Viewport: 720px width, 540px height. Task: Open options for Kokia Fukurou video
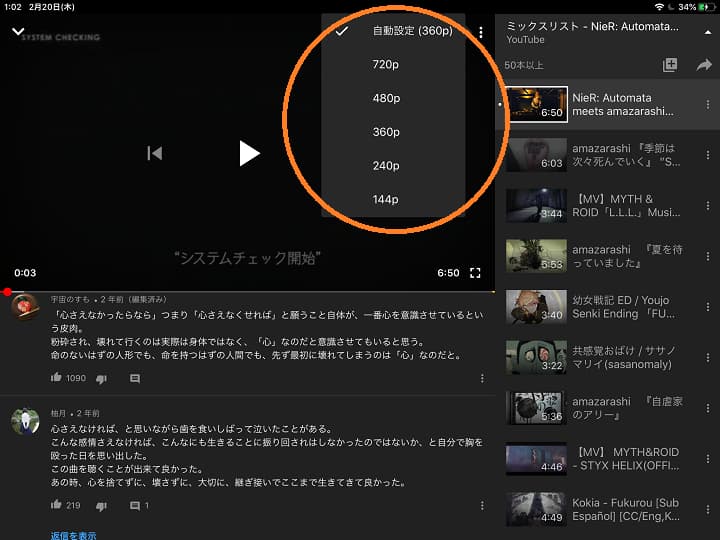pos(708,509)
